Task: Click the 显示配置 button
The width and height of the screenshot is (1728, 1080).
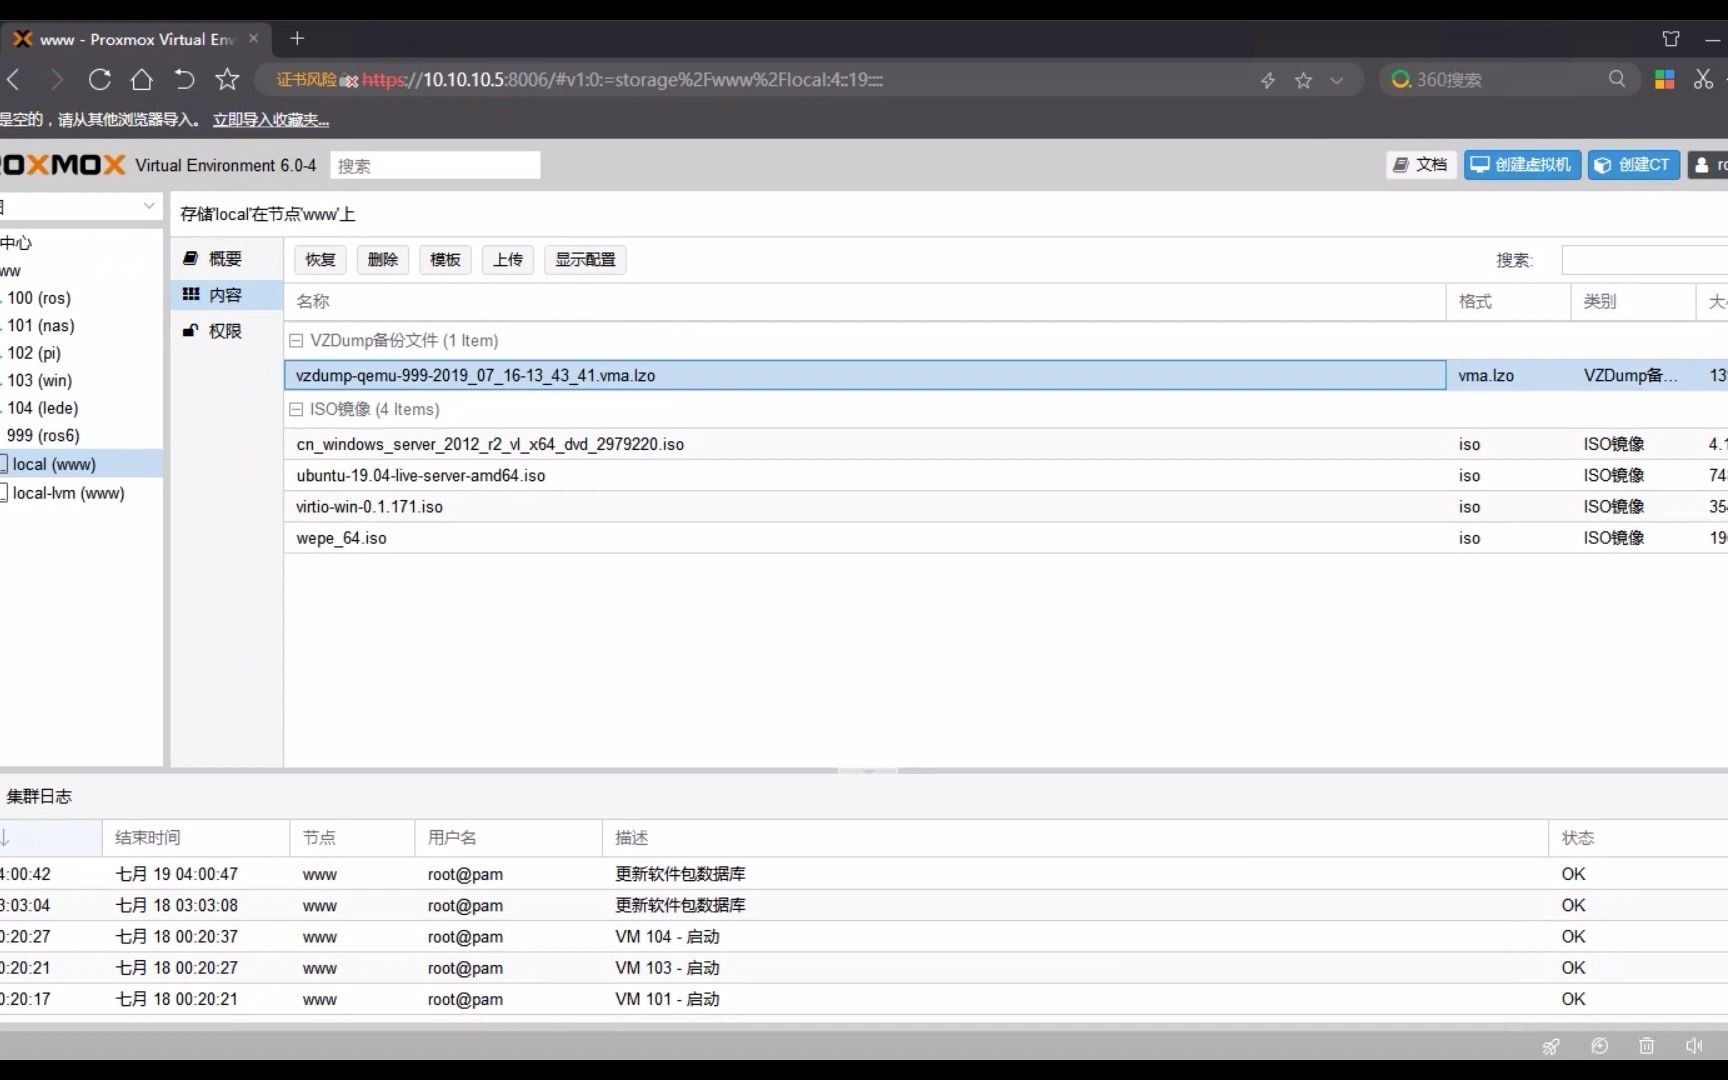Action: [x=585, y=259]
